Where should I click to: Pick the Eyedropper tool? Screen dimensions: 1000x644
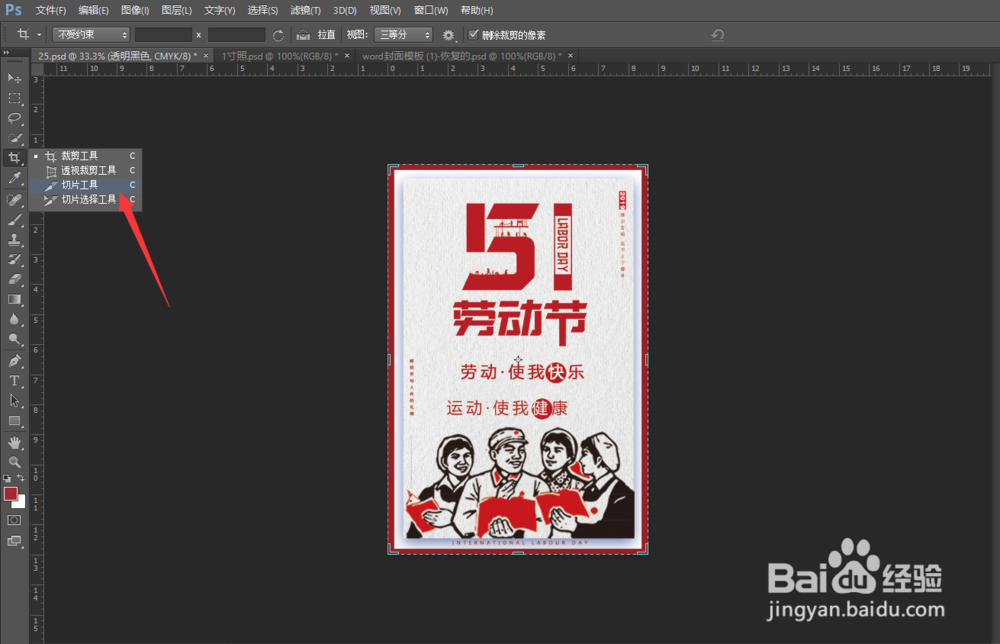(14, 179)
